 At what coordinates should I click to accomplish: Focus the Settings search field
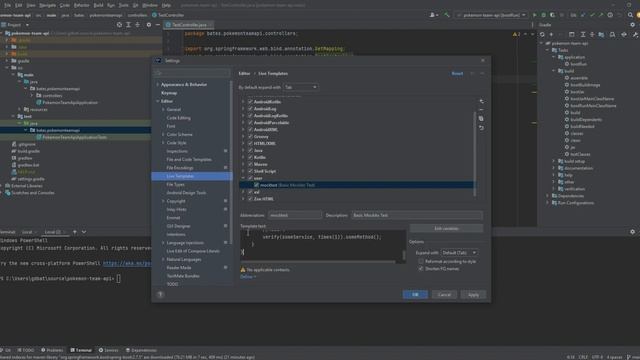click(191, 73)
